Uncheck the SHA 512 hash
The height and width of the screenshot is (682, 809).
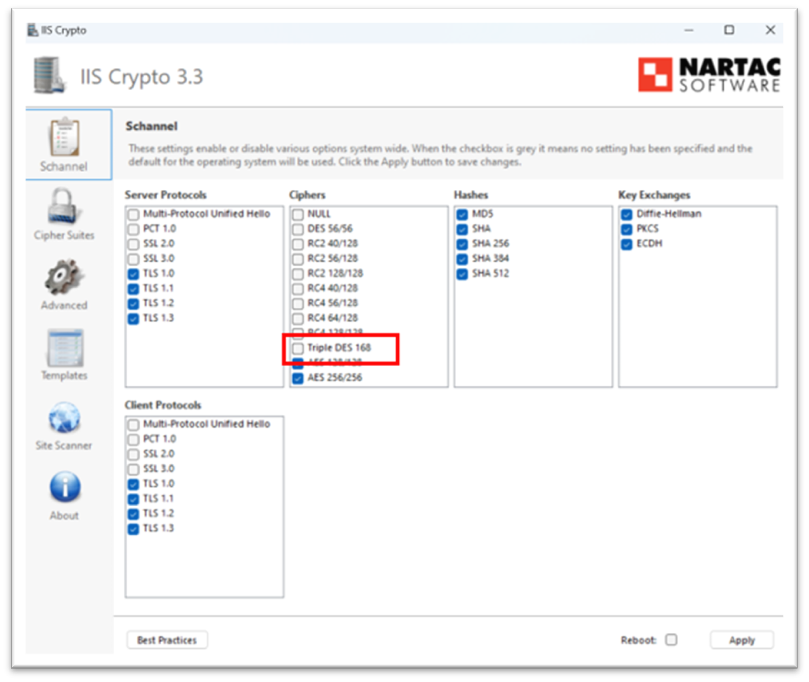(462, 273)
